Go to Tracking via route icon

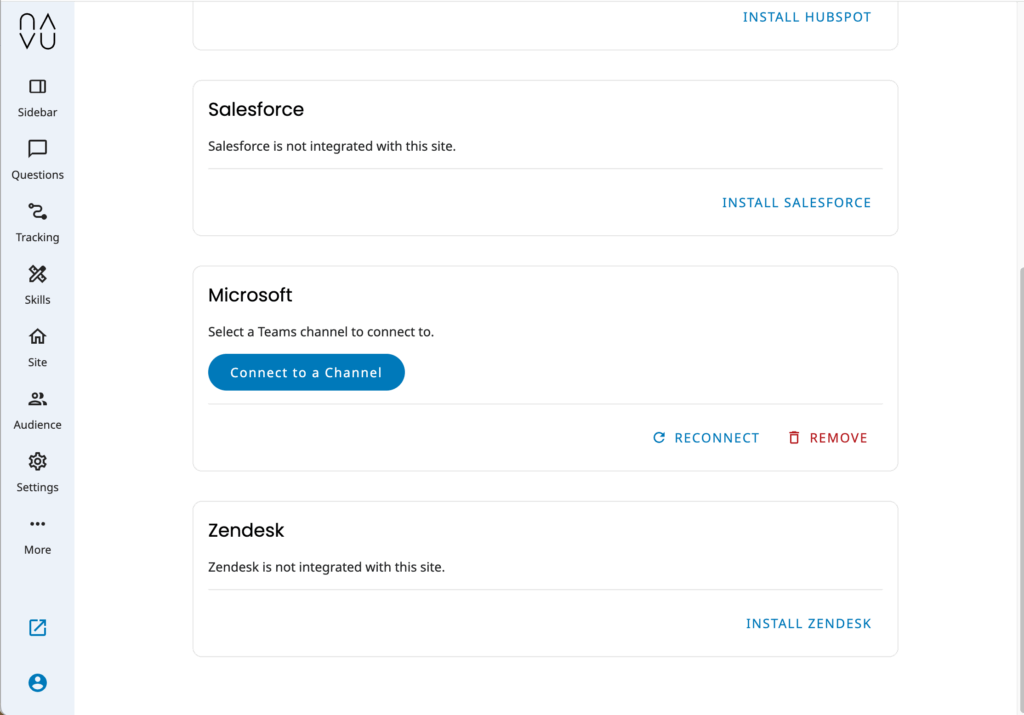point(37,212)
